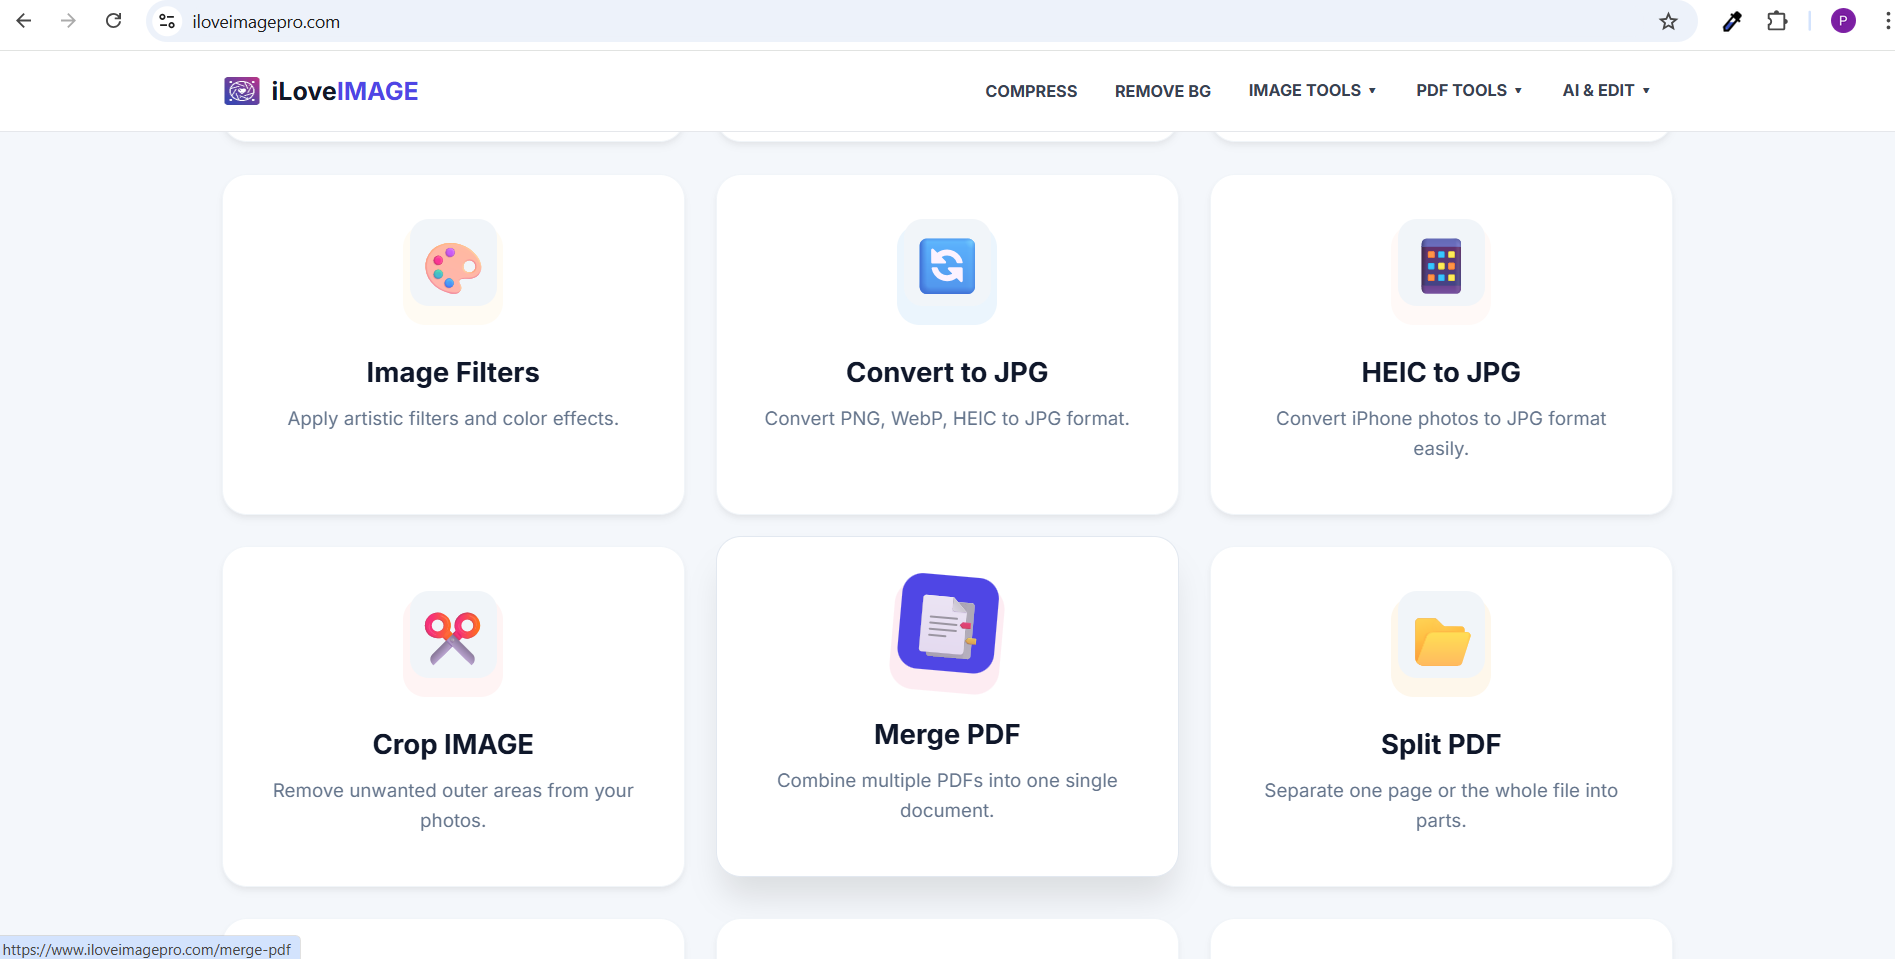Open REMOVE BG from the navigation bar
This screenshot has width=1895, height=959.
pos(1162,90)
